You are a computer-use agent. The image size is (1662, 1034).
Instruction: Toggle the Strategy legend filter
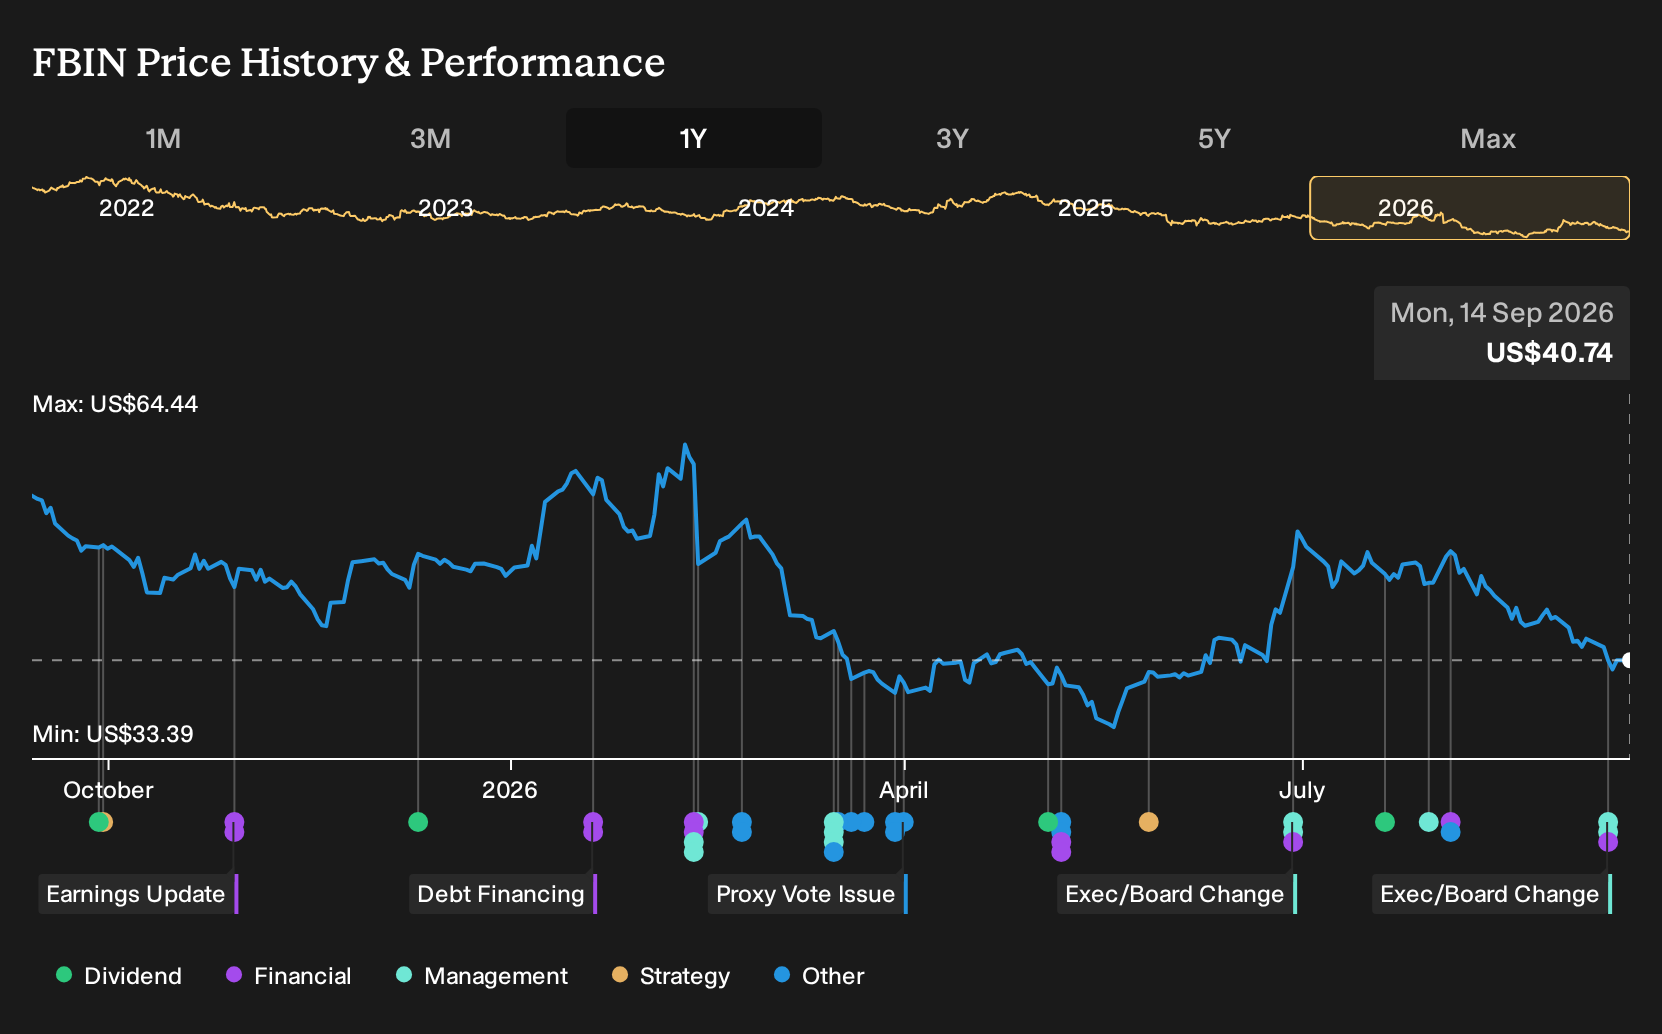(x=671, y=976)
